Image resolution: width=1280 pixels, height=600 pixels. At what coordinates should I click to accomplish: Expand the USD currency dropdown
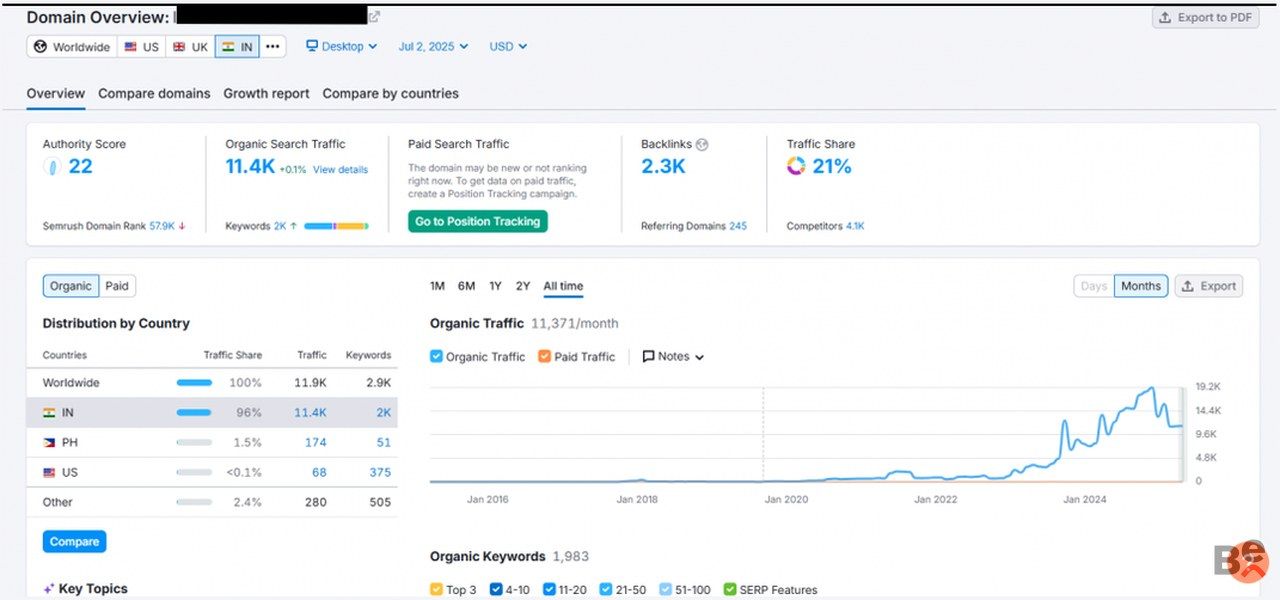[x=507, y=47]
